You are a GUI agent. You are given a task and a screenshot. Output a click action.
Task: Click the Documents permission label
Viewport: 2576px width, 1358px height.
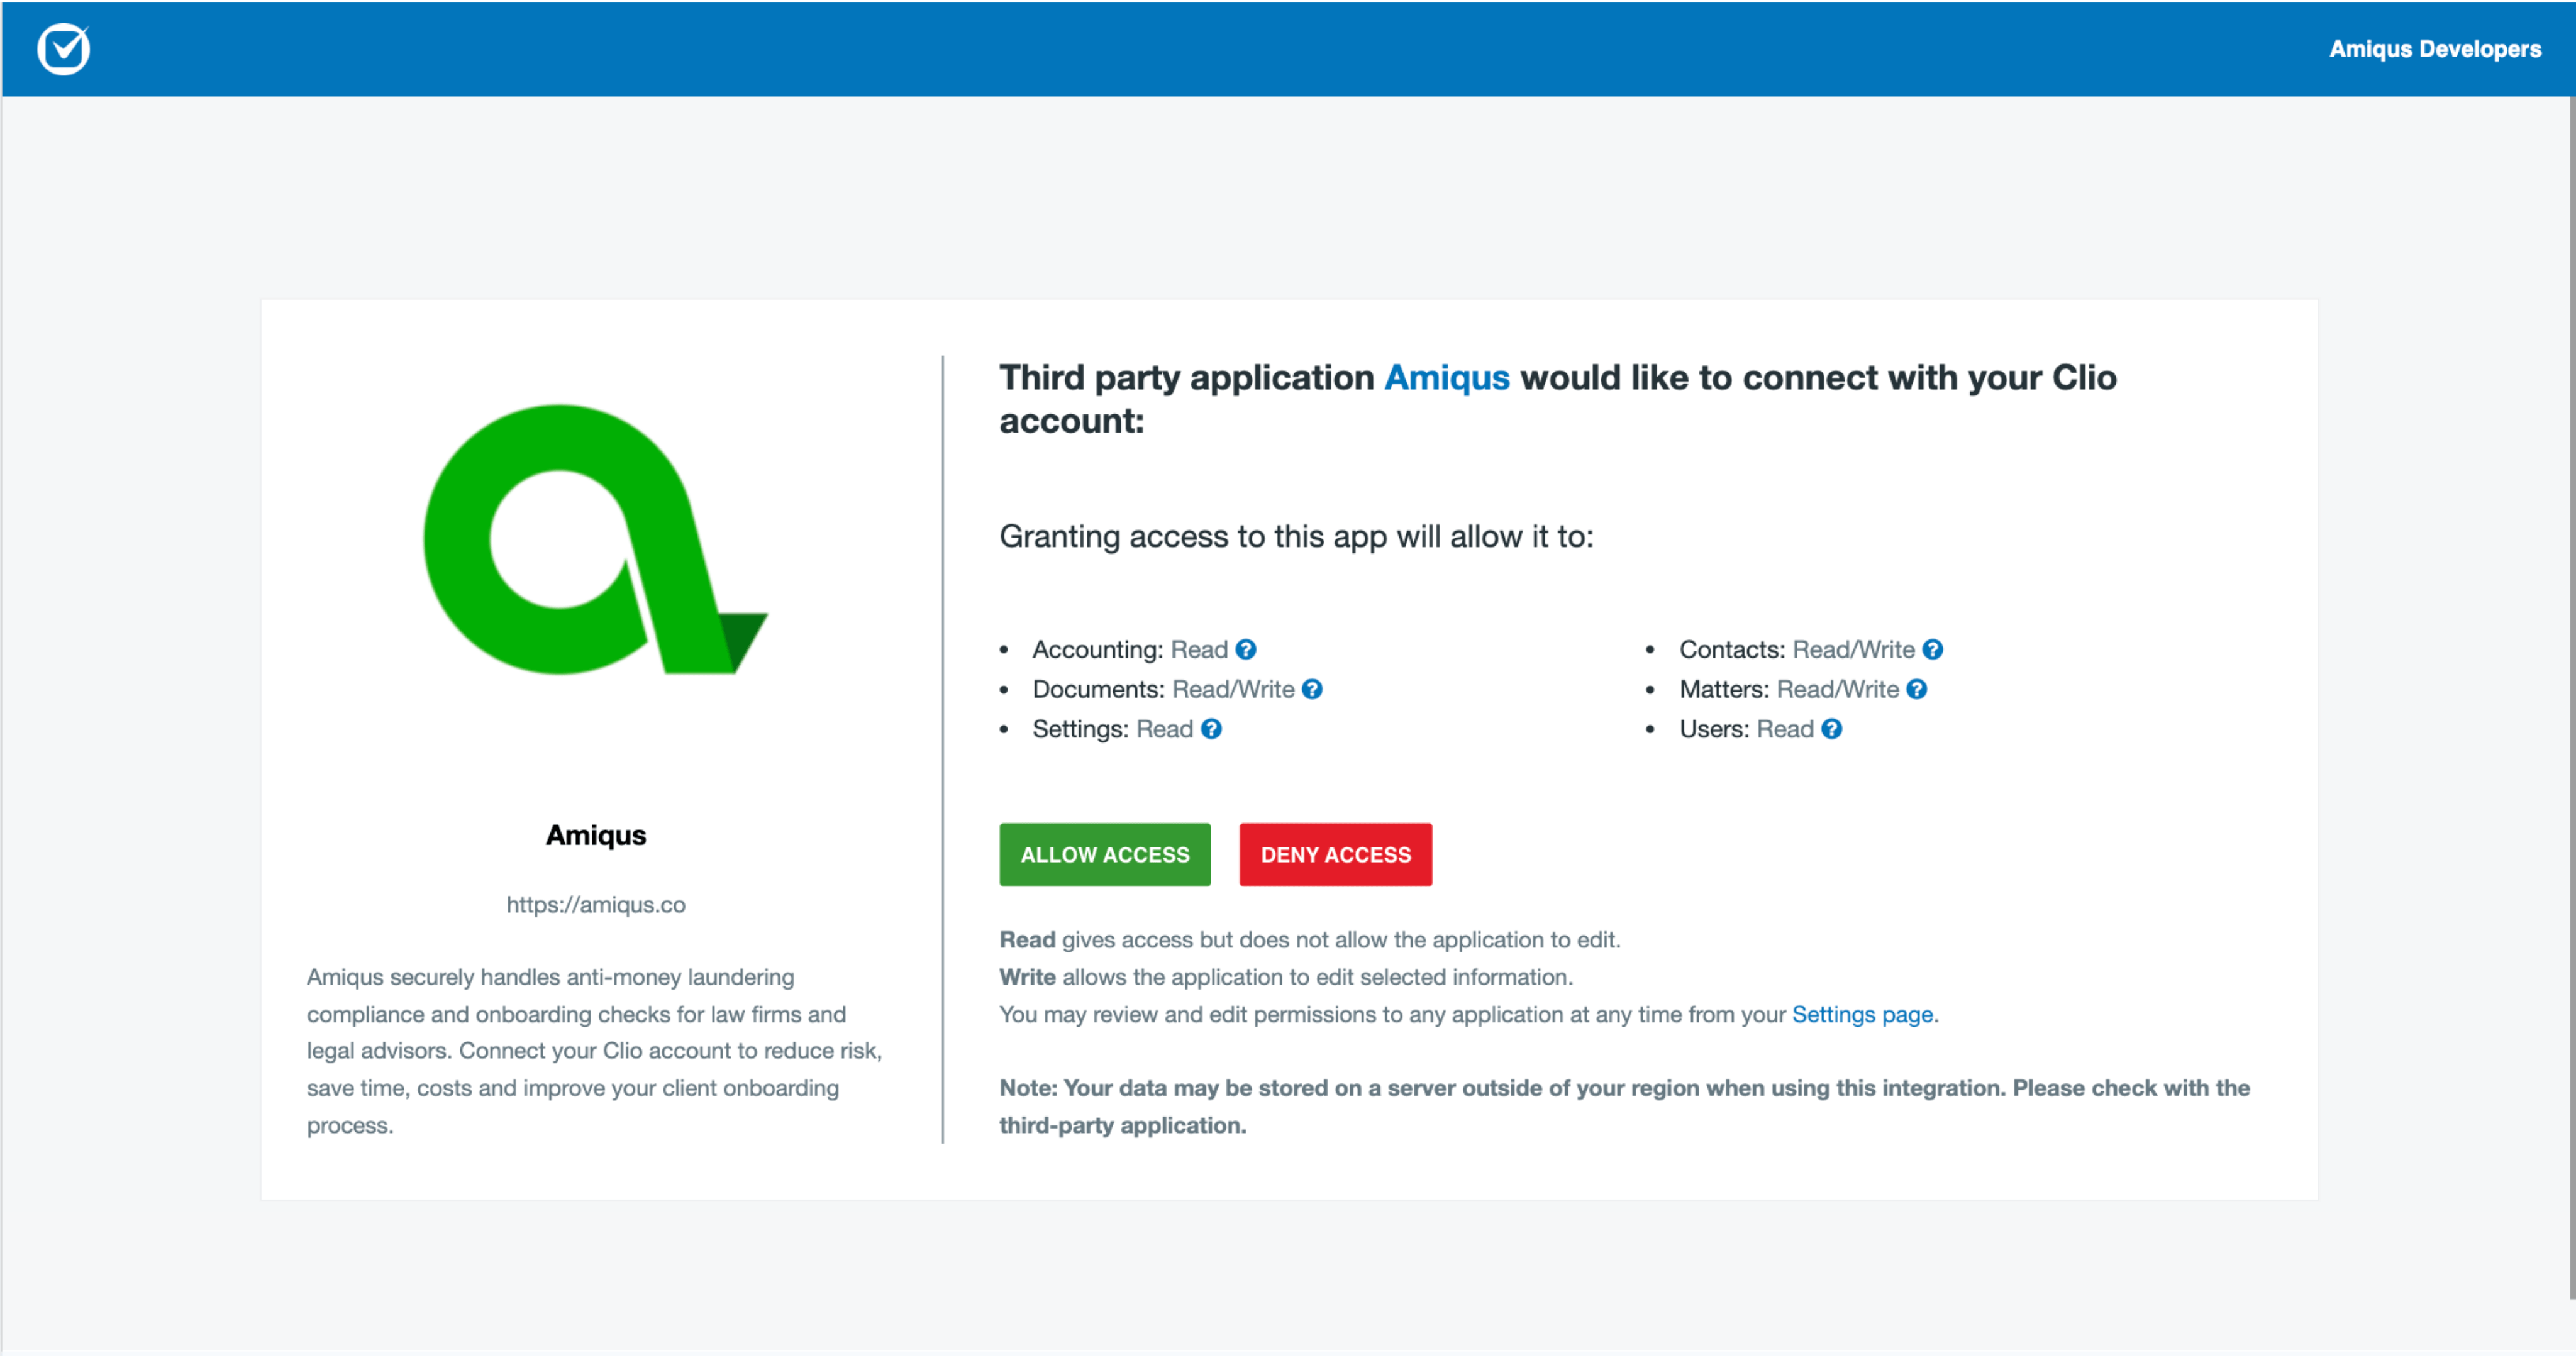[x=1097, y=690]
